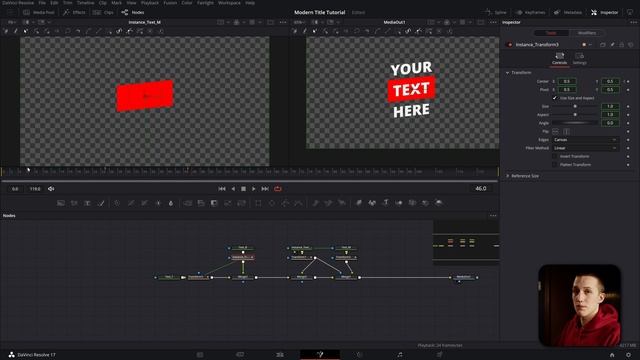Play forward in transport controls
The height and width of the screenshot is (360, 640).
(254, 189)
